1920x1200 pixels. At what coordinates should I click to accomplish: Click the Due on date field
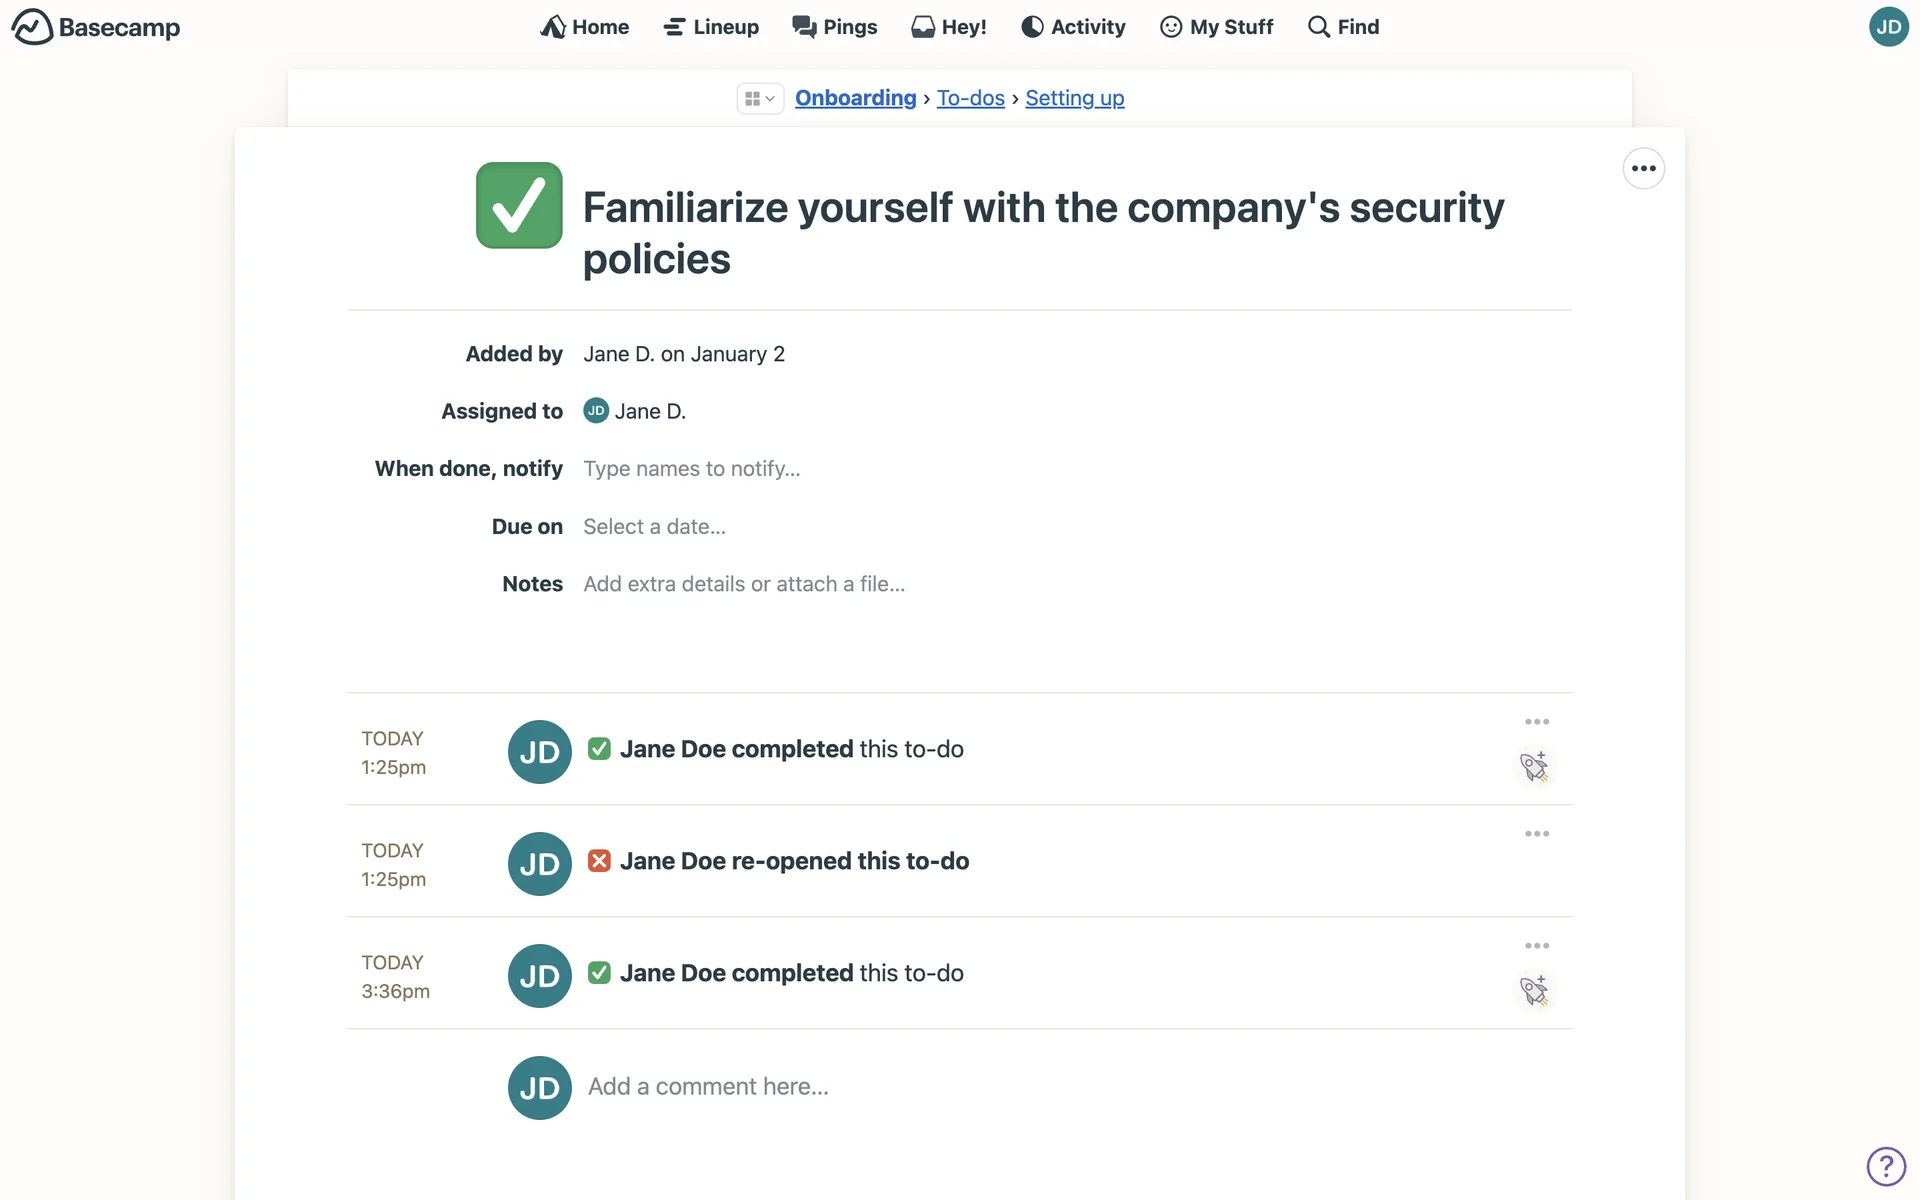pyautogui.click(x=654, y=527)
